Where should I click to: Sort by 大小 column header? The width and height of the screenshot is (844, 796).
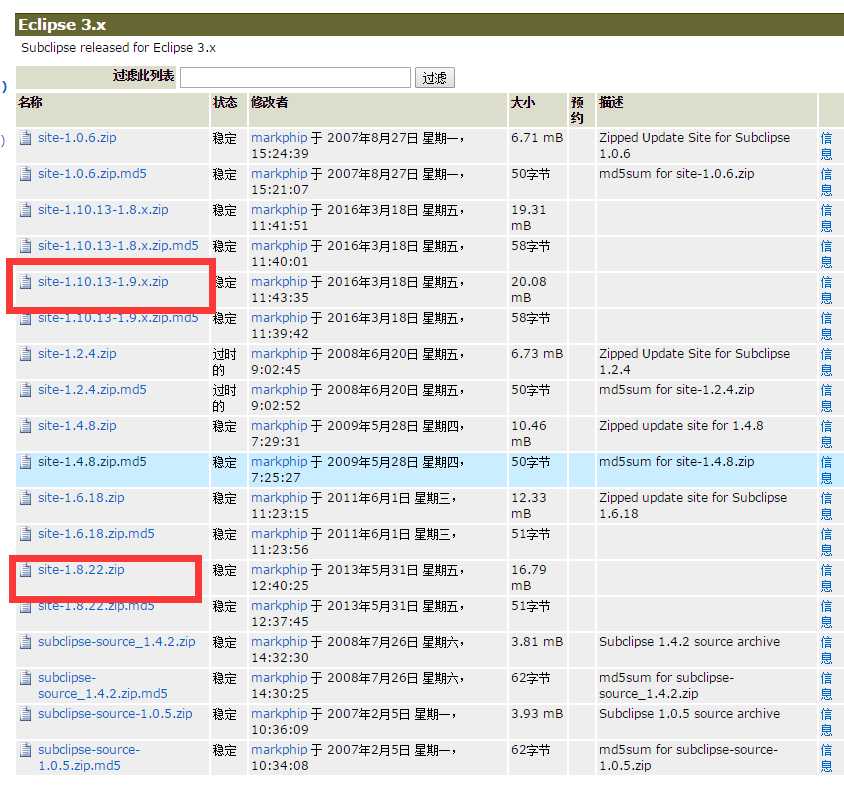coord(523,102)
